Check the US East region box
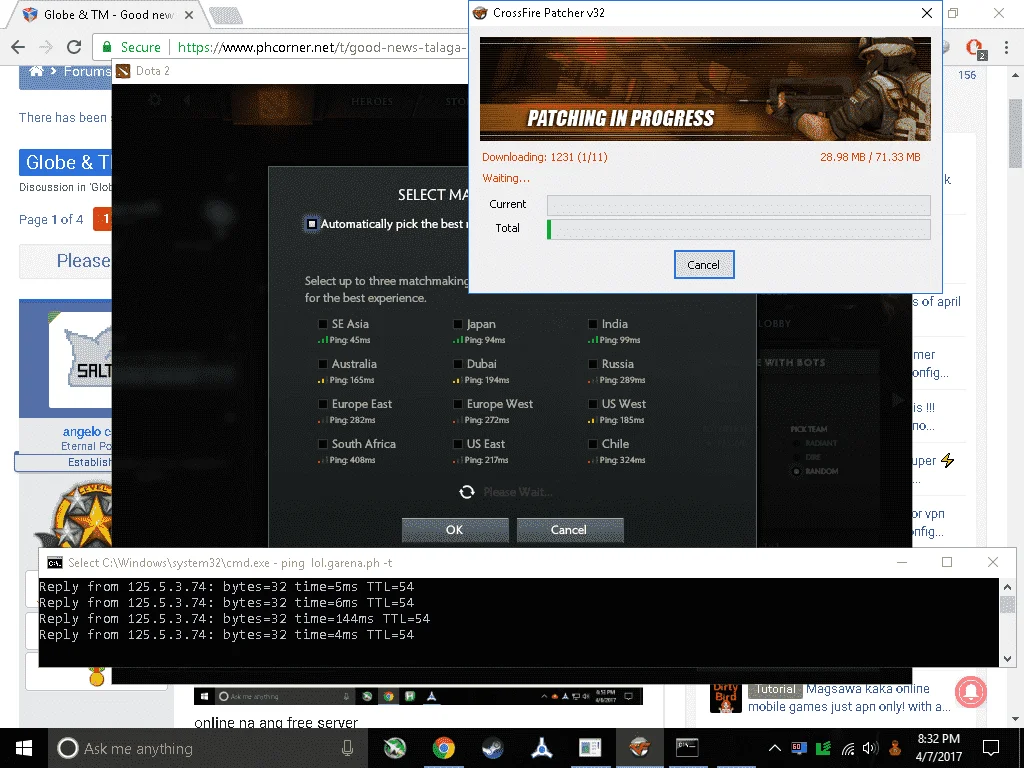 tap(458, 444)
